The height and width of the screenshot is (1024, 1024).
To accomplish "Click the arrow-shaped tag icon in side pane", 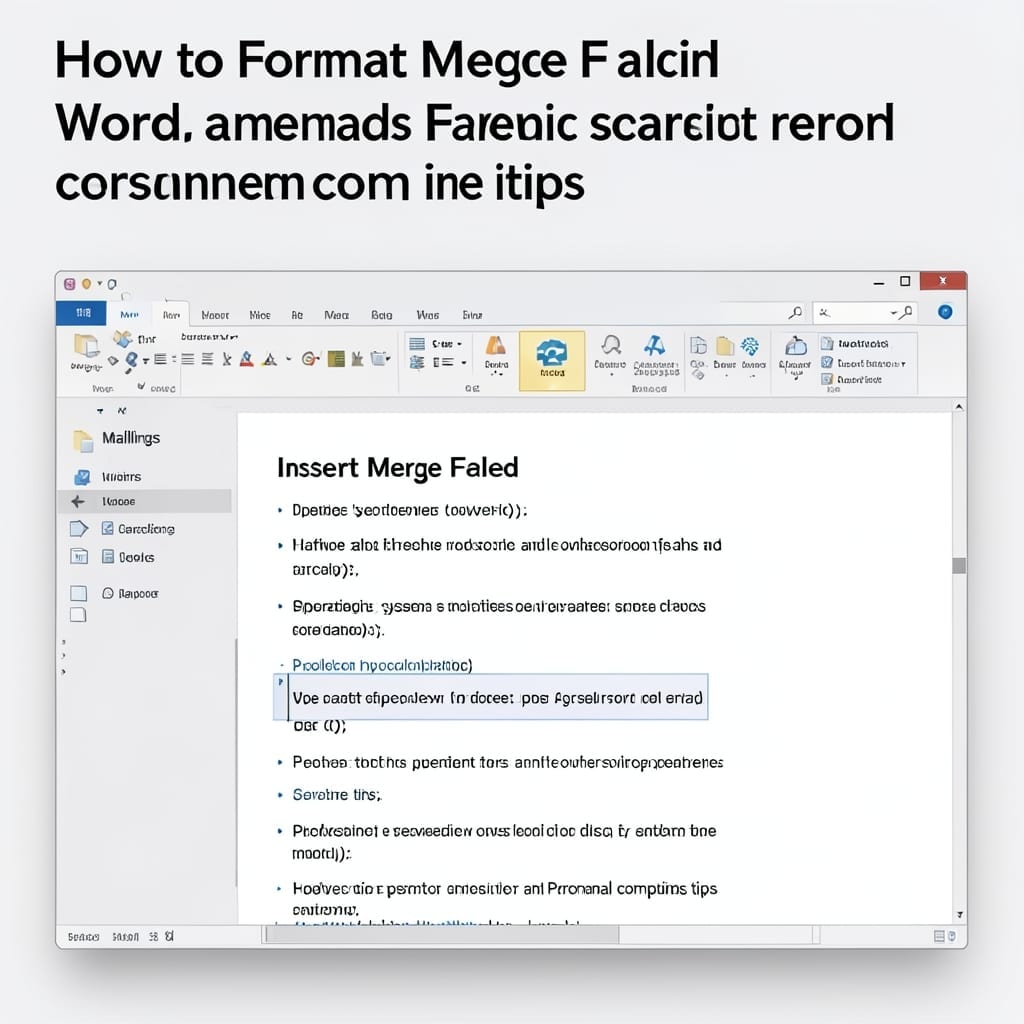I will click(78, 528).
